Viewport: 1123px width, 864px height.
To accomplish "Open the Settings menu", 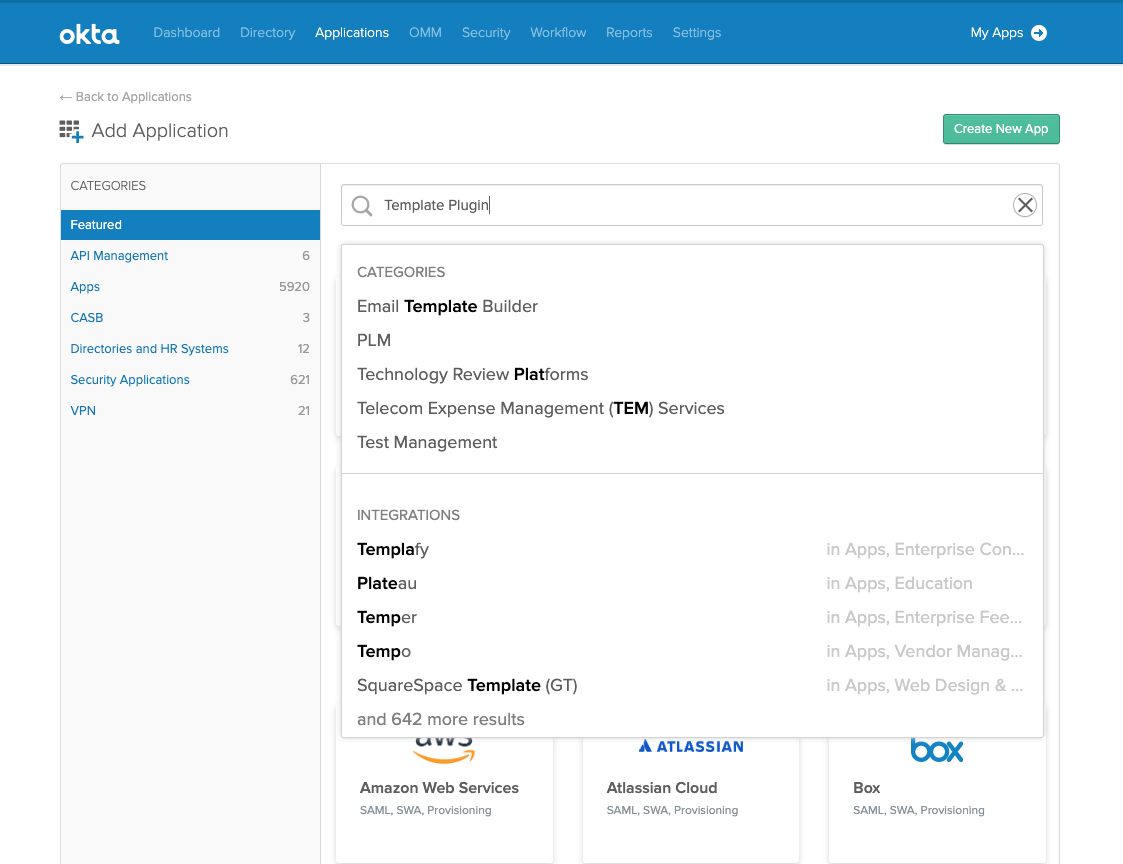I will [696, 32].
